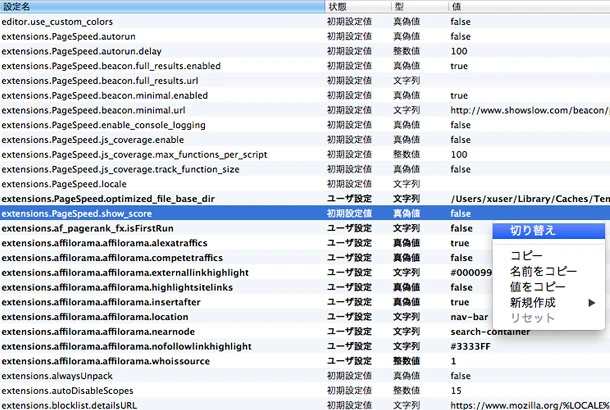The height and width of the screenshot is (410, 610).
Task: Select affilorama.nofollowlinkhighlight preference row
Action: pyautogui.click(x=305, y=347)
